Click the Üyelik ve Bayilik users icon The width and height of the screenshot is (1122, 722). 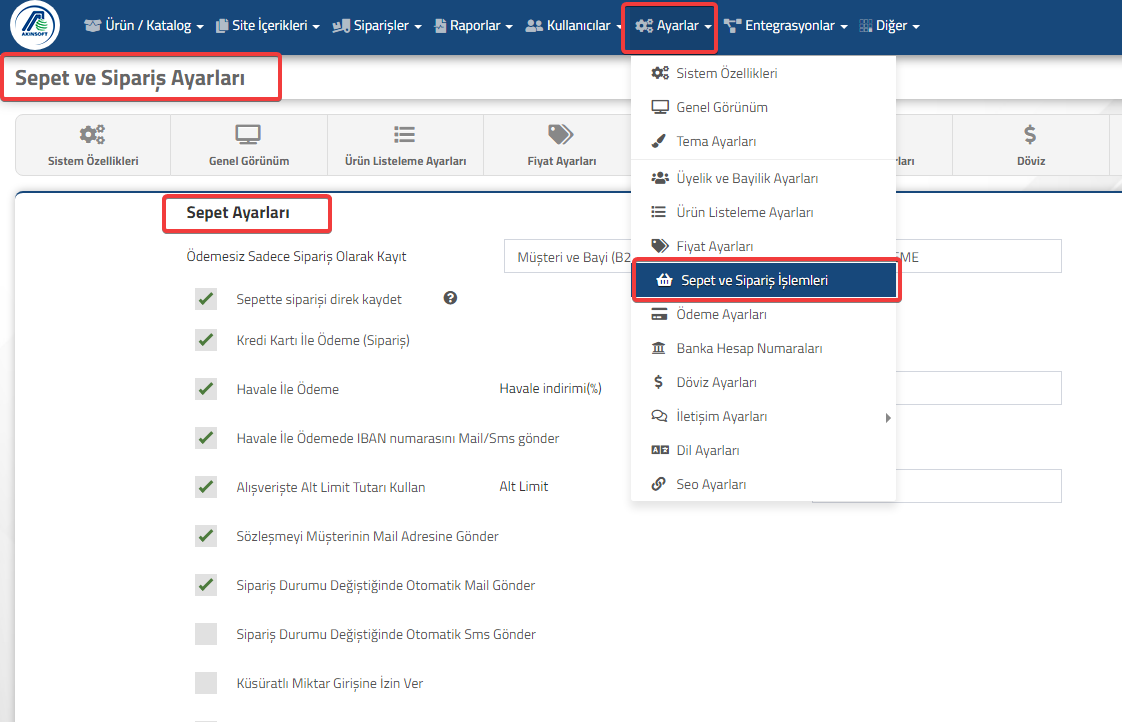point(660,178)
